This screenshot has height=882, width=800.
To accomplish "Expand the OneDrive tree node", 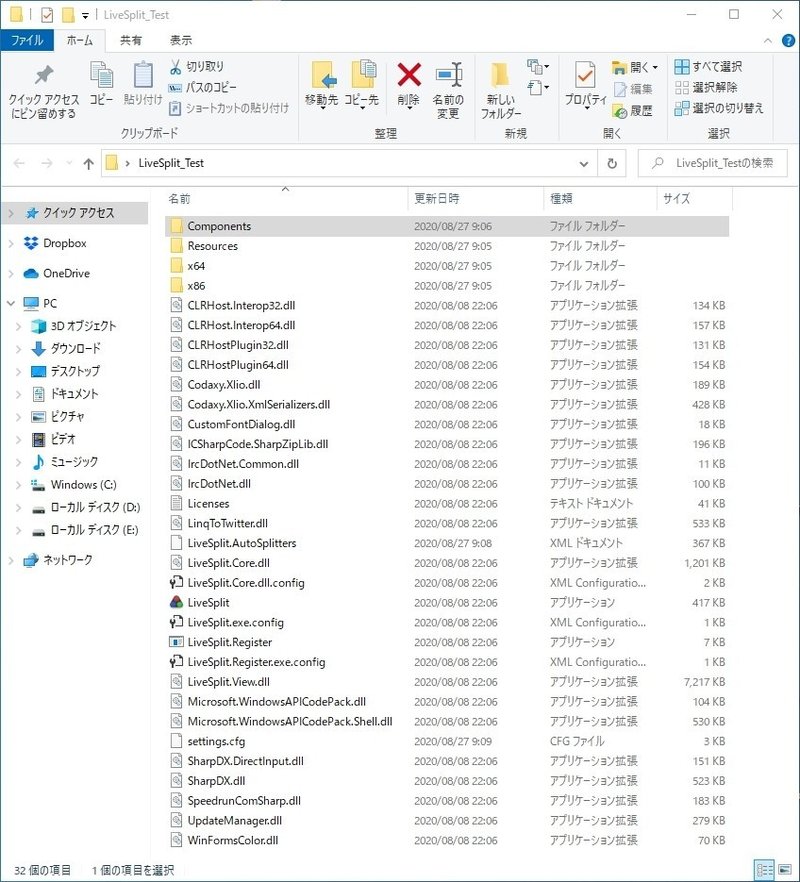I will point(11,274).
